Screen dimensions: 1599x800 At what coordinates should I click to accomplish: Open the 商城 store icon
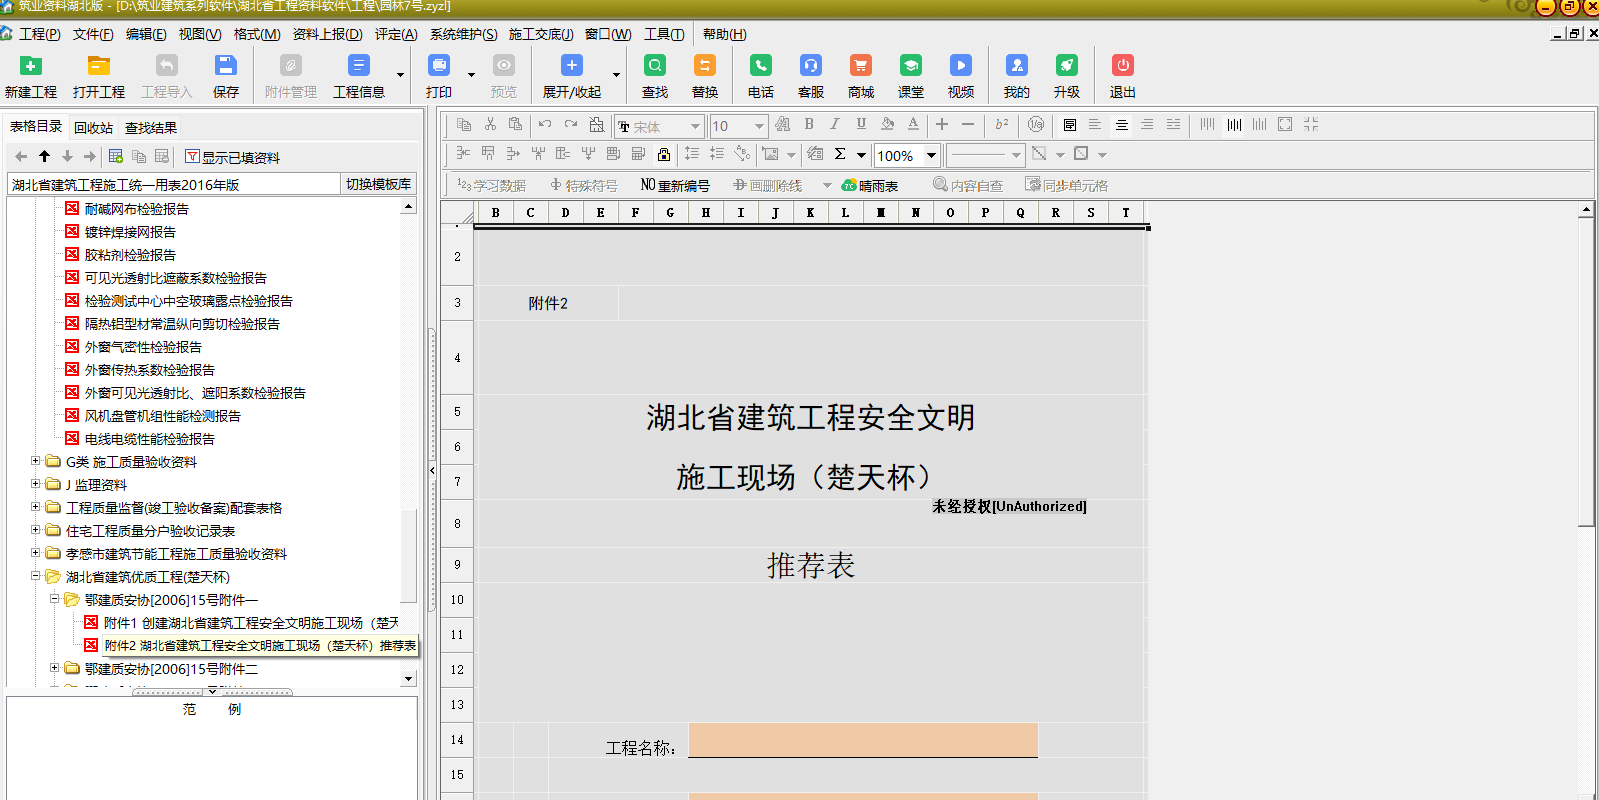[x=860, y=67]
